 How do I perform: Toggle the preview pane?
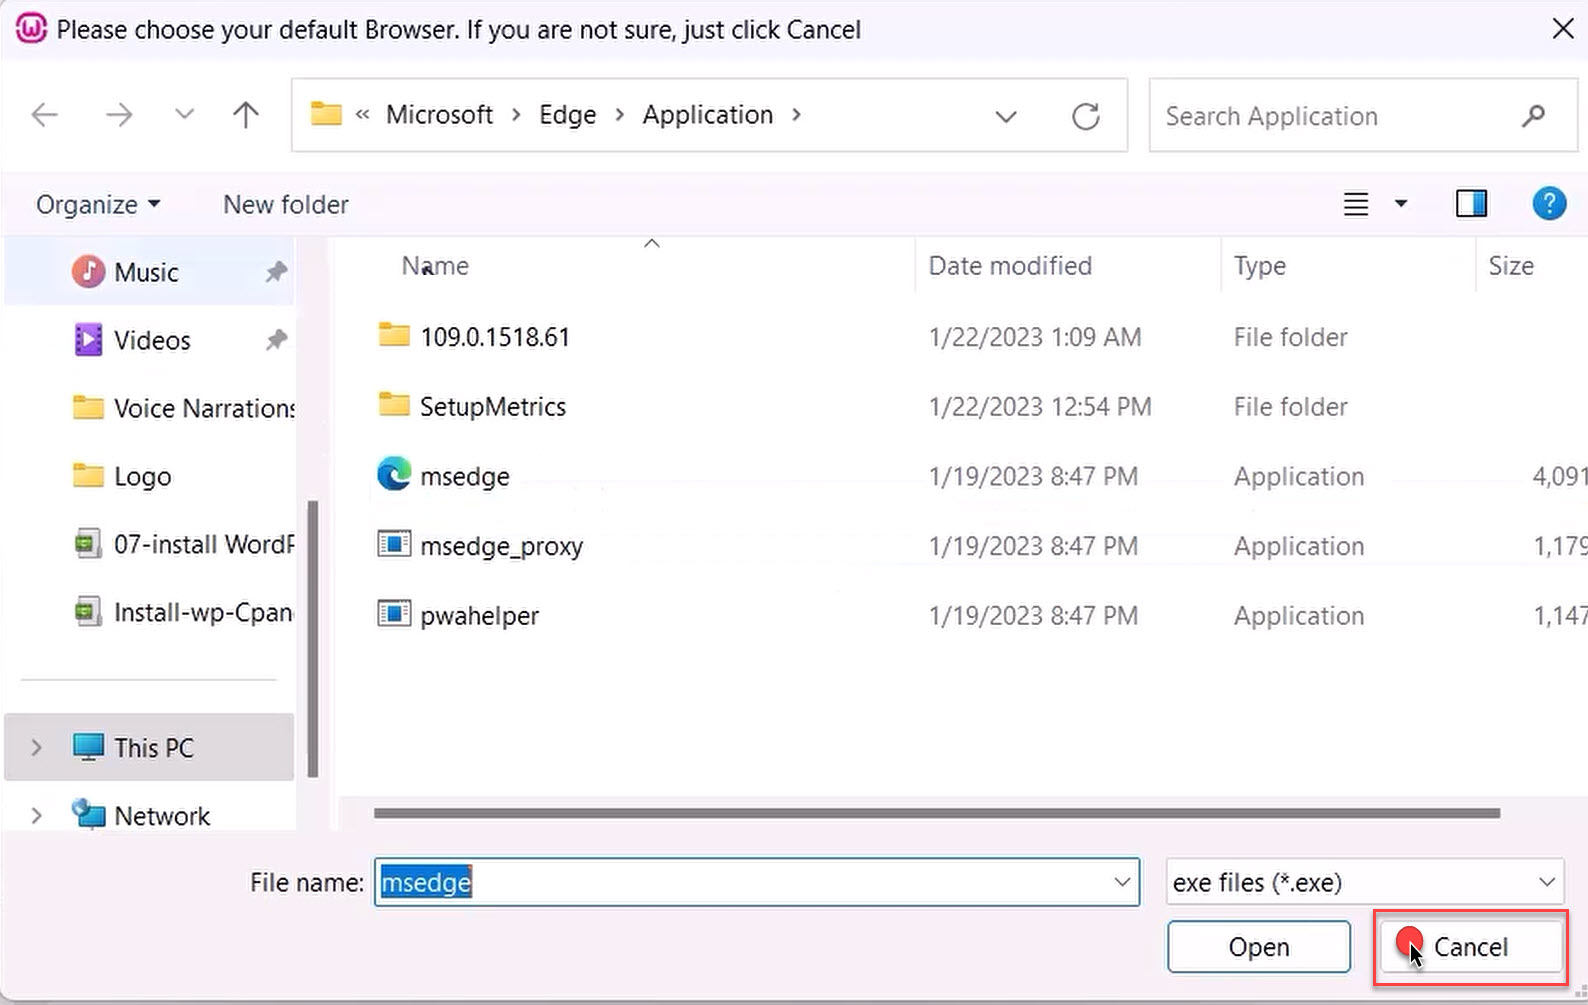[x=1471, y=204]
